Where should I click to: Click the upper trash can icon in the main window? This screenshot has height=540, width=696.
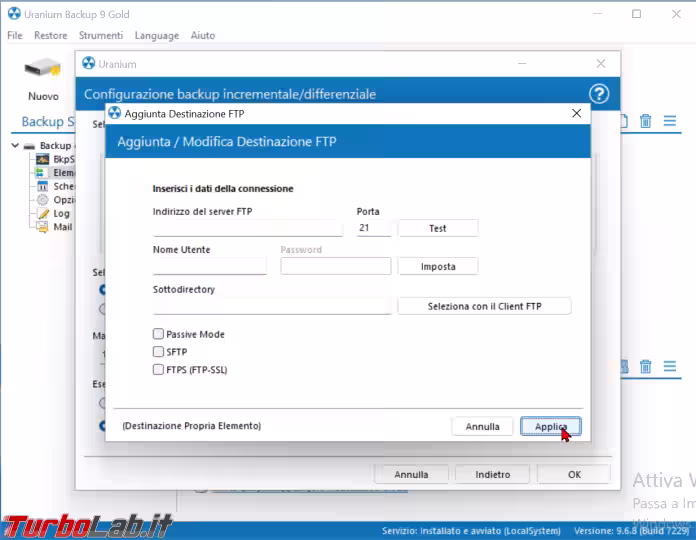click(645, 121)
